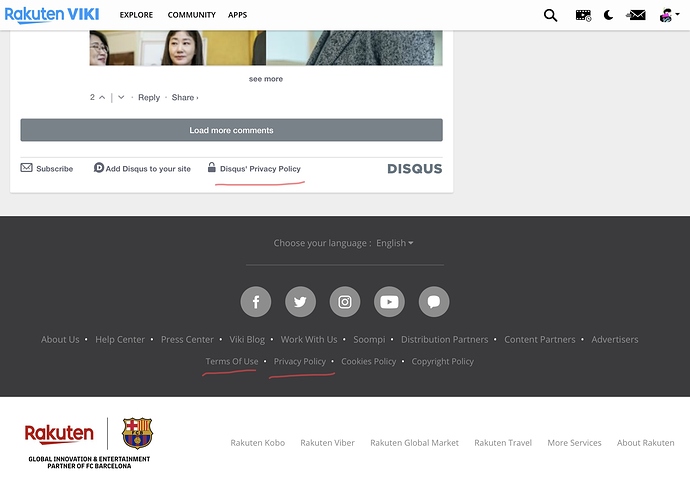Screen dimensions: 690x492
Task: Open the Instagram social icon
Action: 345,301
